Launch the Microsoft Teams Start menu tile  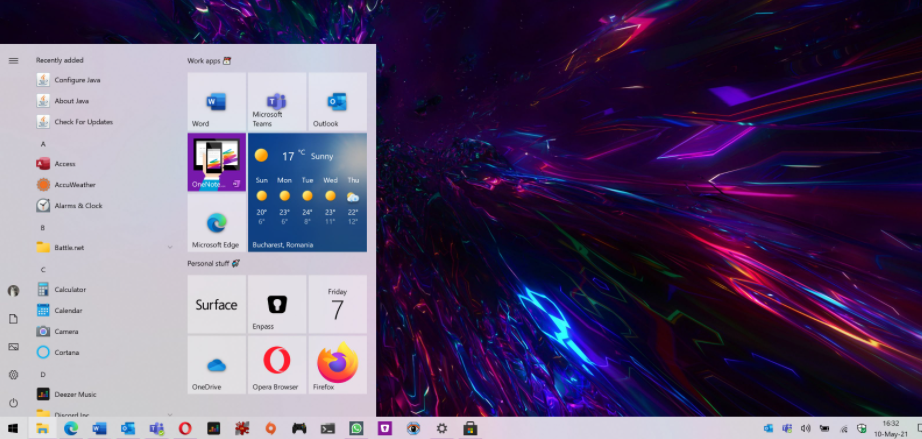[277, 101]
